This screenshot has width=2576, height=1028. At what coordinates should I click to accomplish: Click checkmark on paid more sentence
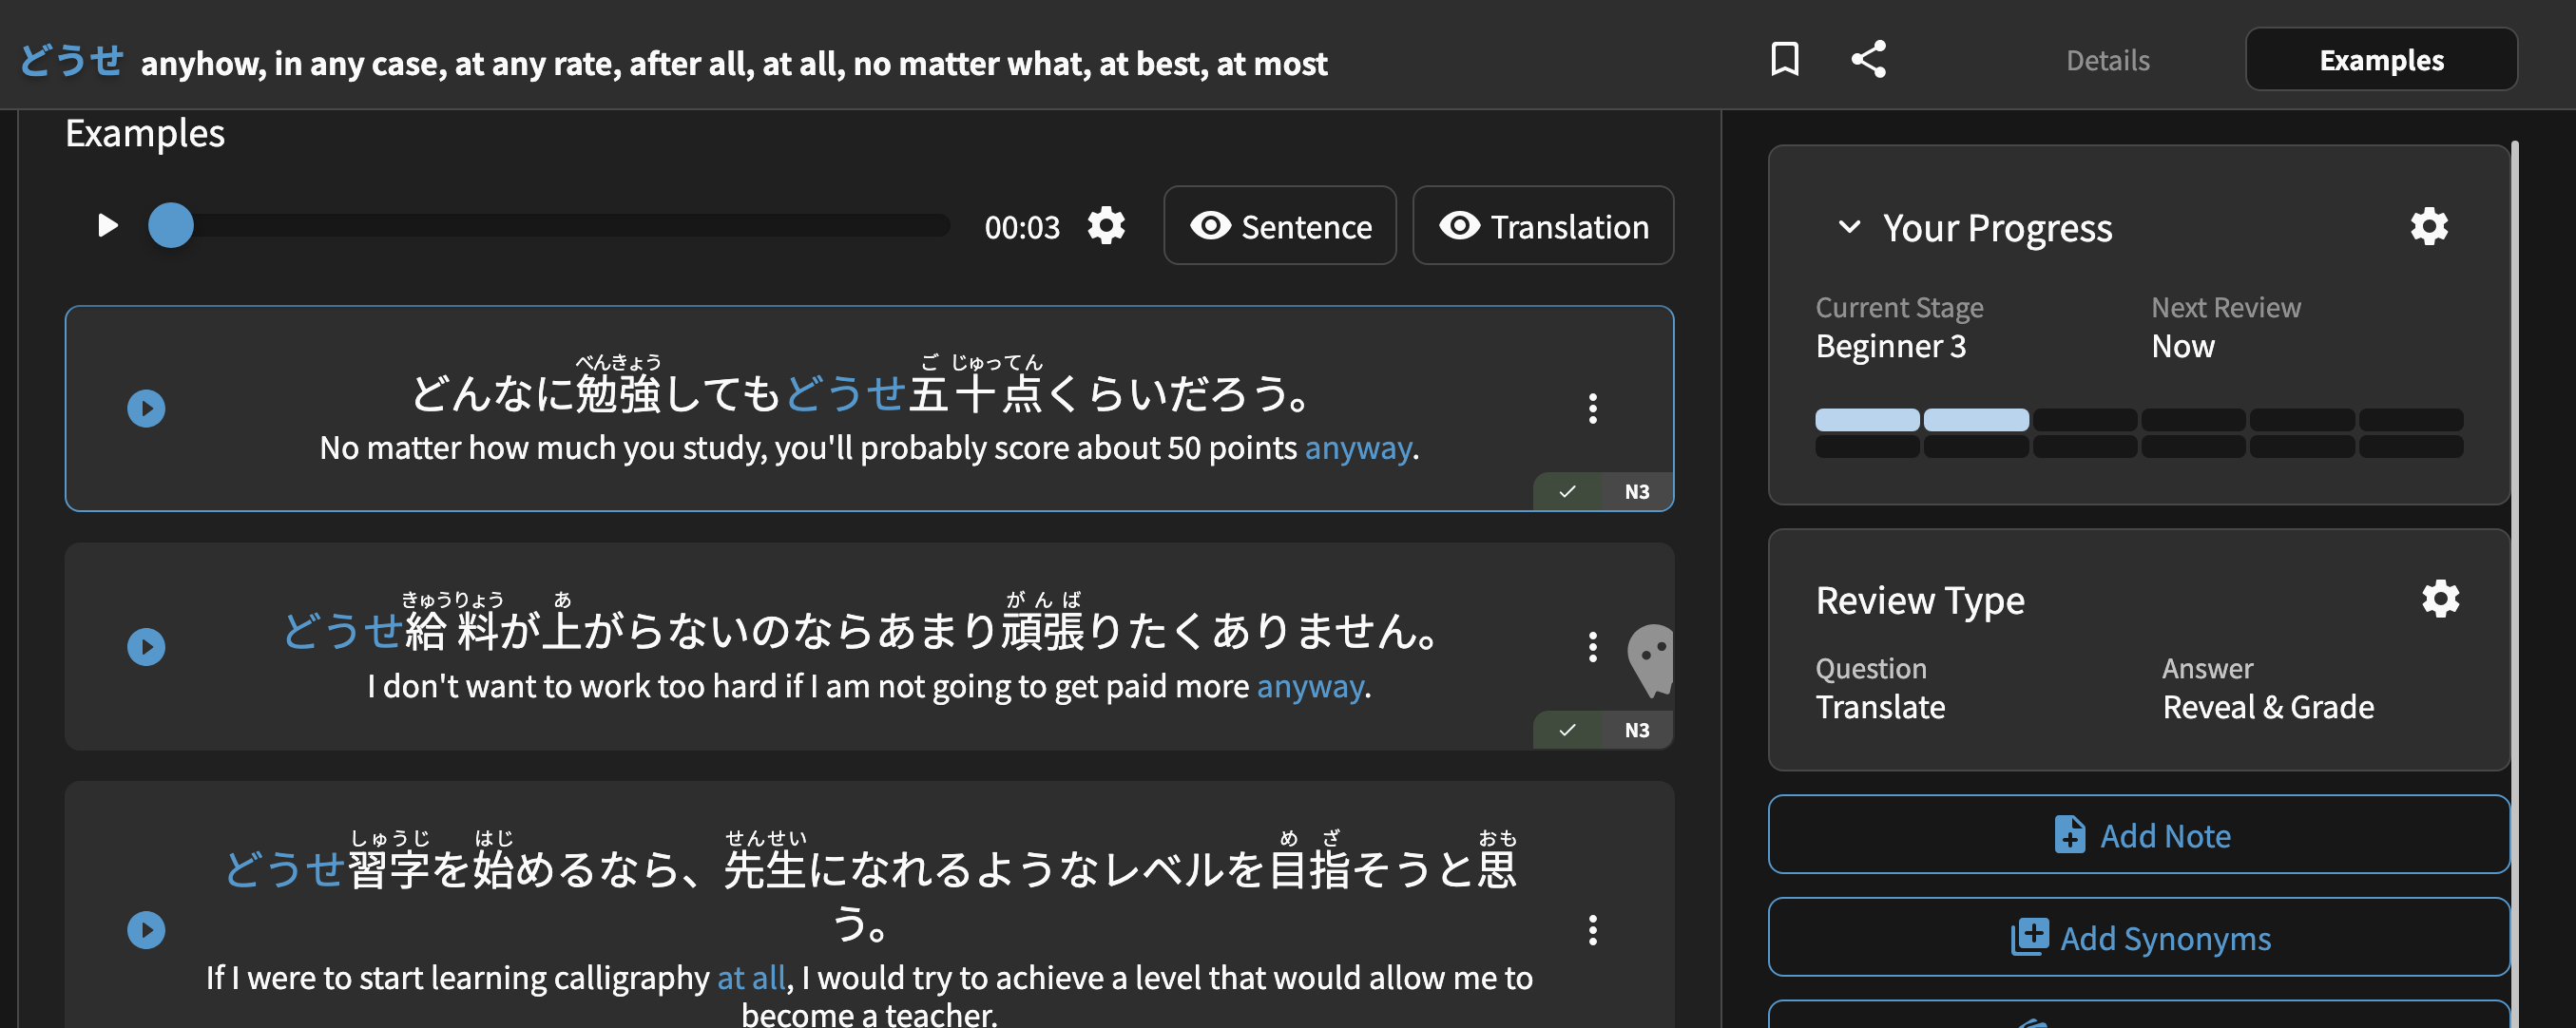1567,730
